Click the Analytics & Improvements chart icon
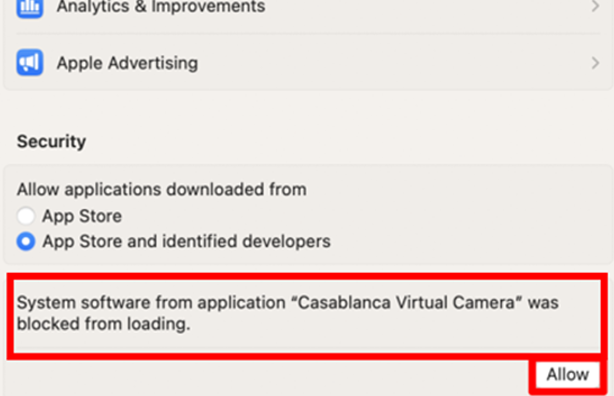 (x=29, y=7)
